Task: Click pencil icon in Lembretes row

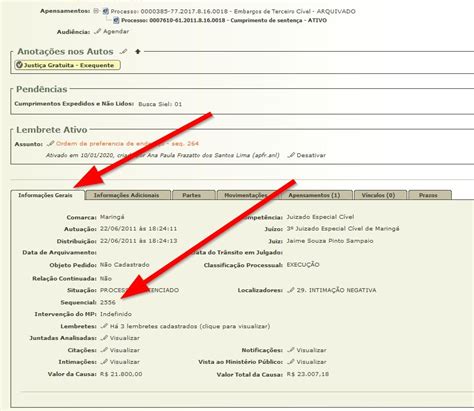Action: pyautogui.click(x=104, y=326)
